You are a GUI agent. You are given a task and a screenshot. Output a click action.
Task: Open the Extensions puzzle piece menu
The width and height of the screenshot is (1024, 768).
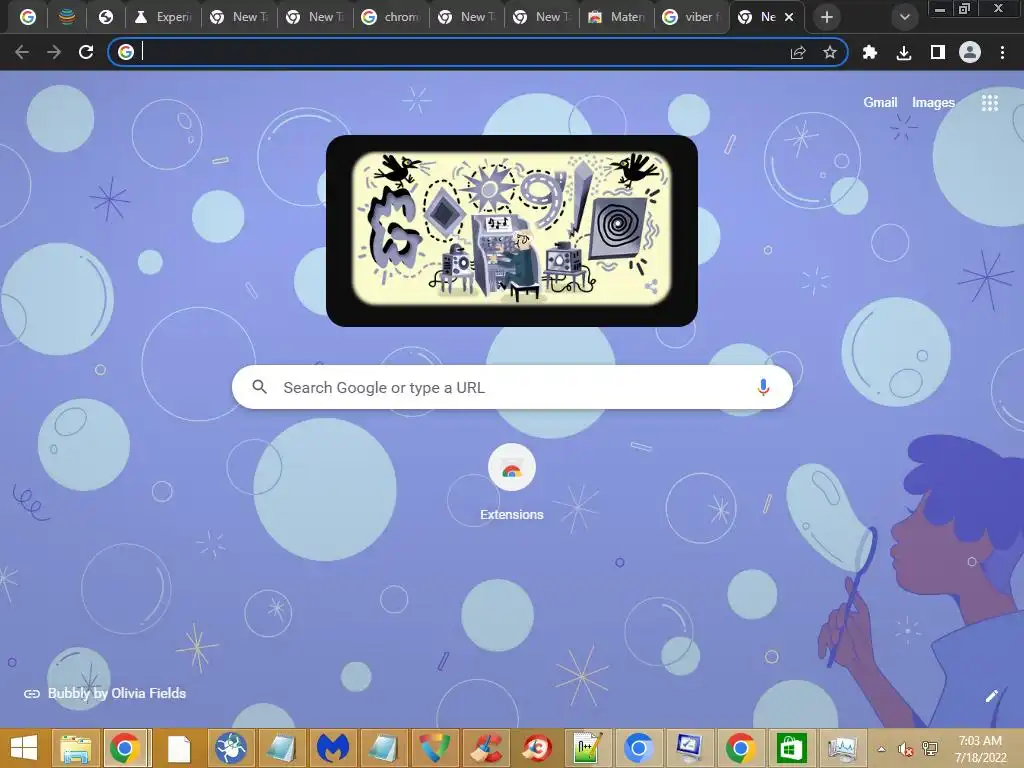869,52
